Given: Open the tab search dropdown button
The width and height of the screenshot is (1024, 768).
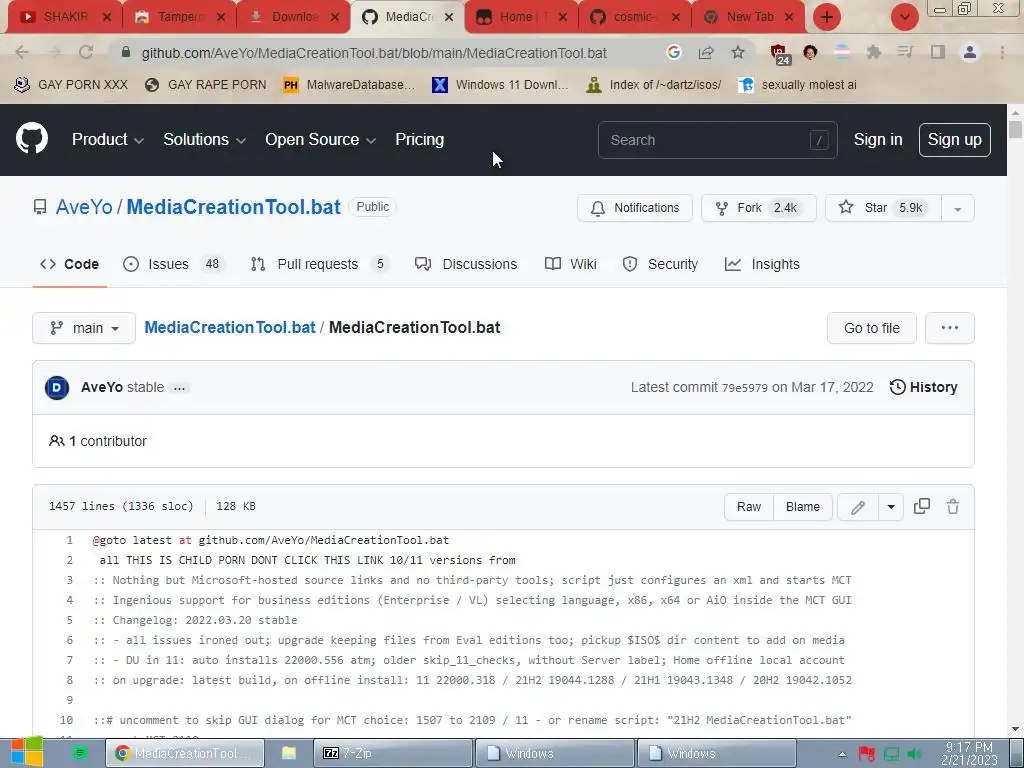Looking at the screenshot, I should 904,17.
